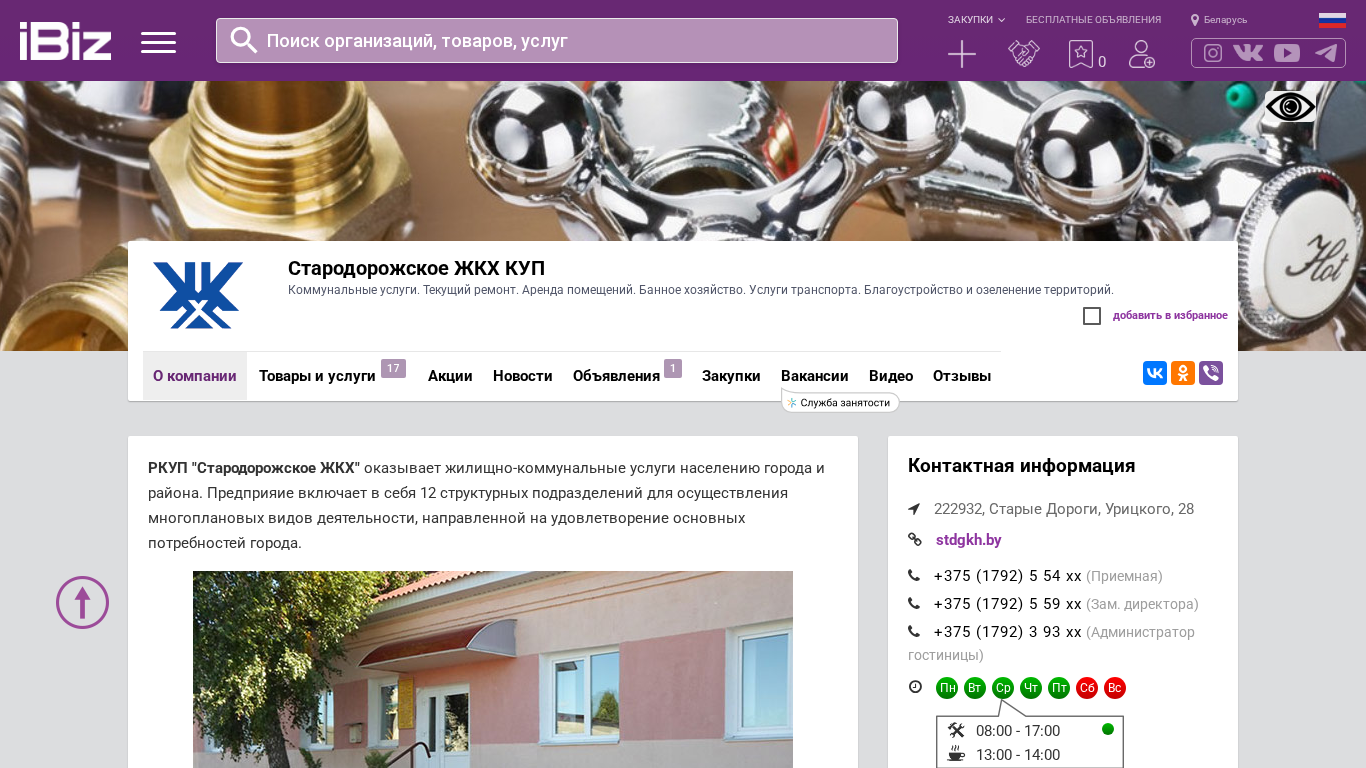The width and height of the screenshot is (1366, 768).
Task: Check the добавить в избранное checkbox
Action: coord(1092,316)
